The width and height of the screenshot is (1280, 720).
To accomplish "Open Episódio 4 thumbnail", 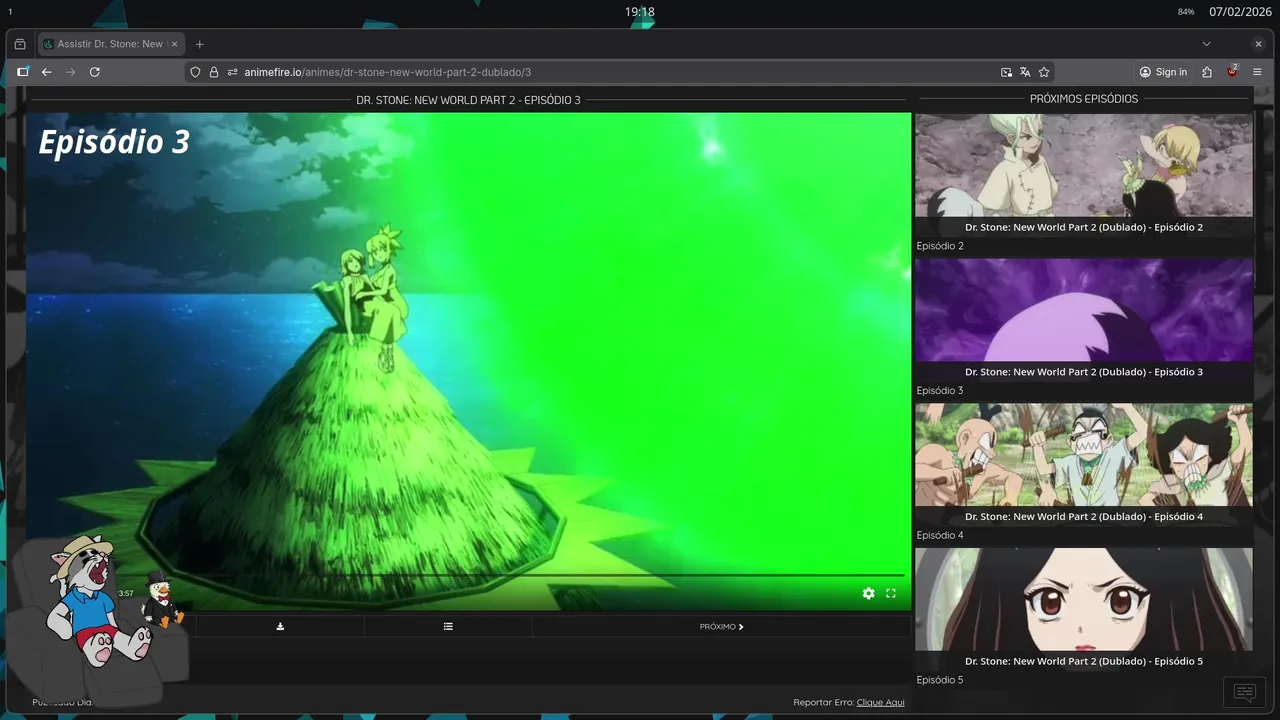I will (1084, 455).
